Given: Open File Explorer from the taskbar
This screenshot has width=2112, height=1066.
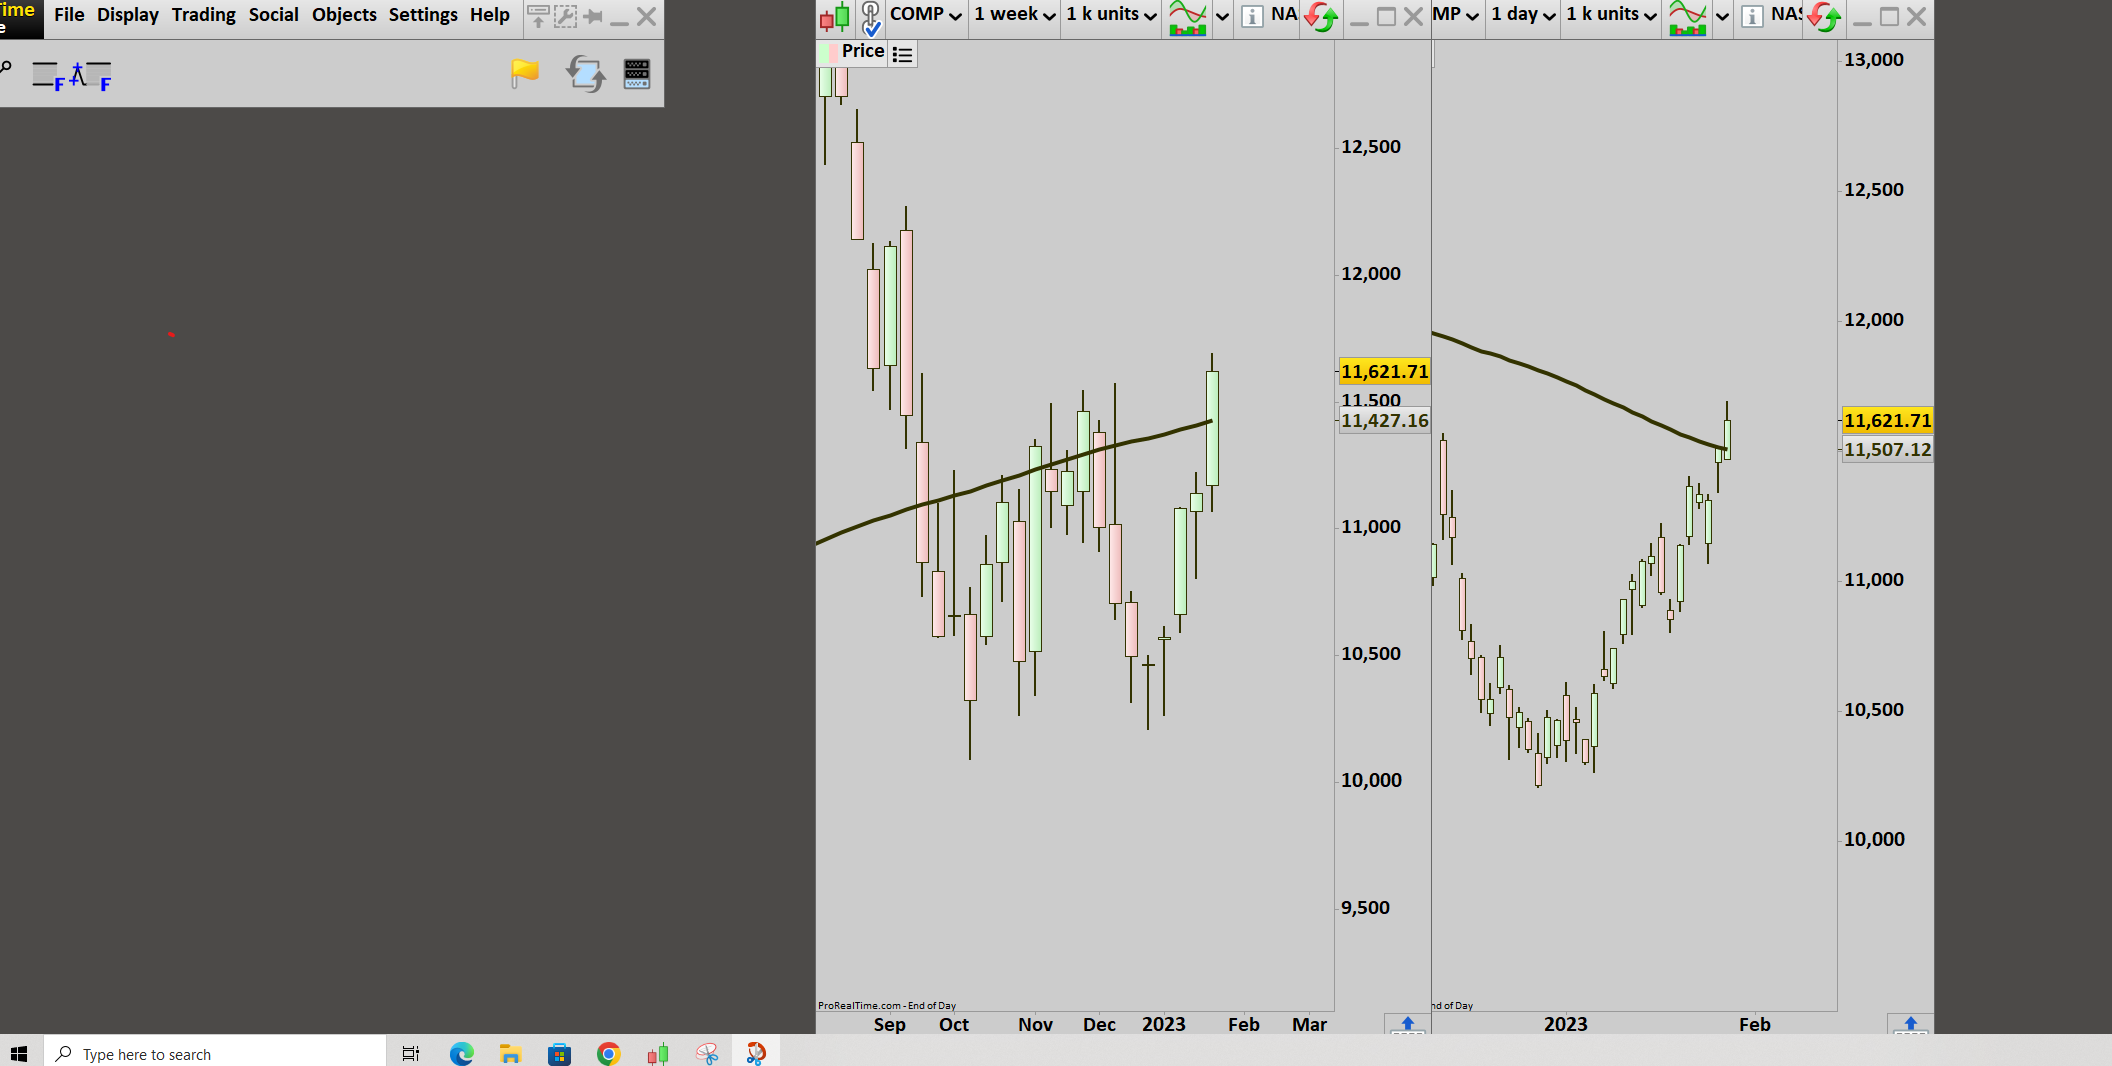Looking at the screenshot, I should point(510,1054).
